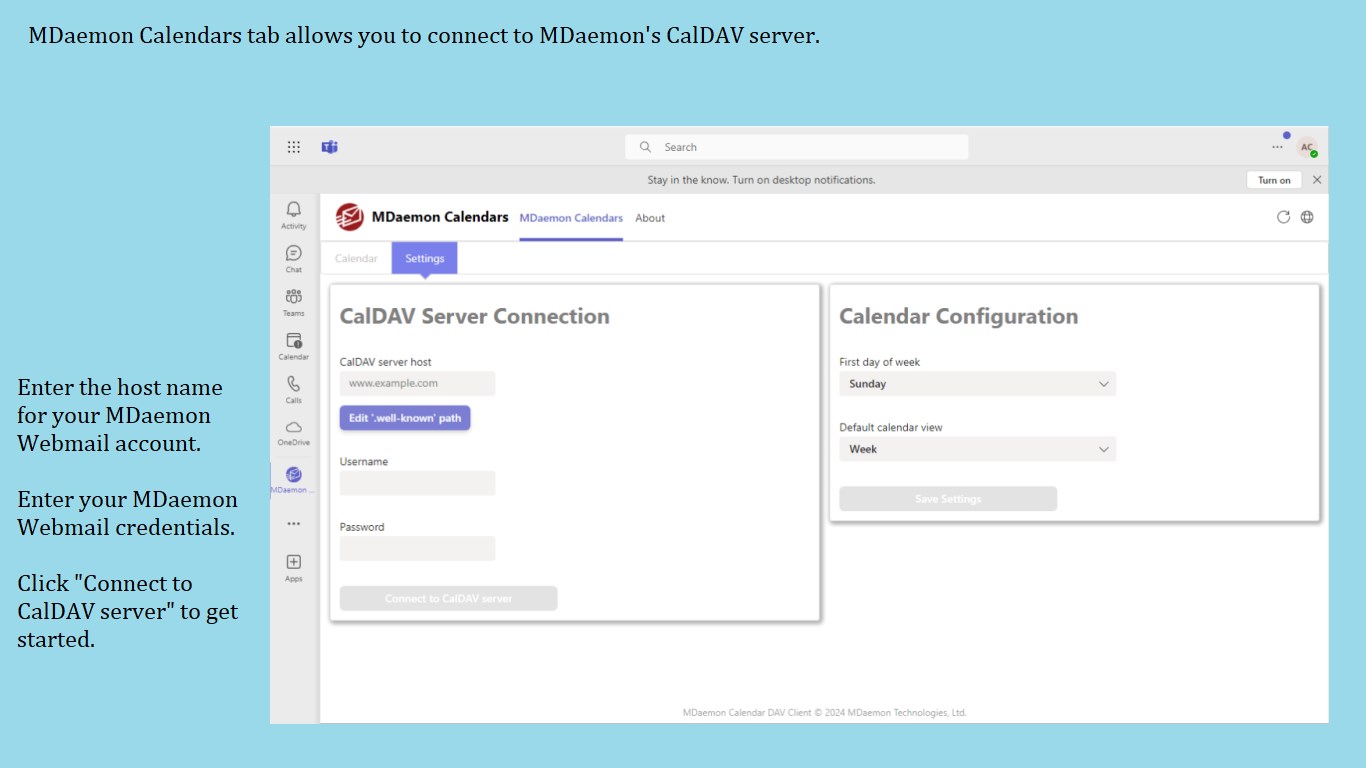Turn on desktop notifications
1366x768 pixels.
(1274, 180)
